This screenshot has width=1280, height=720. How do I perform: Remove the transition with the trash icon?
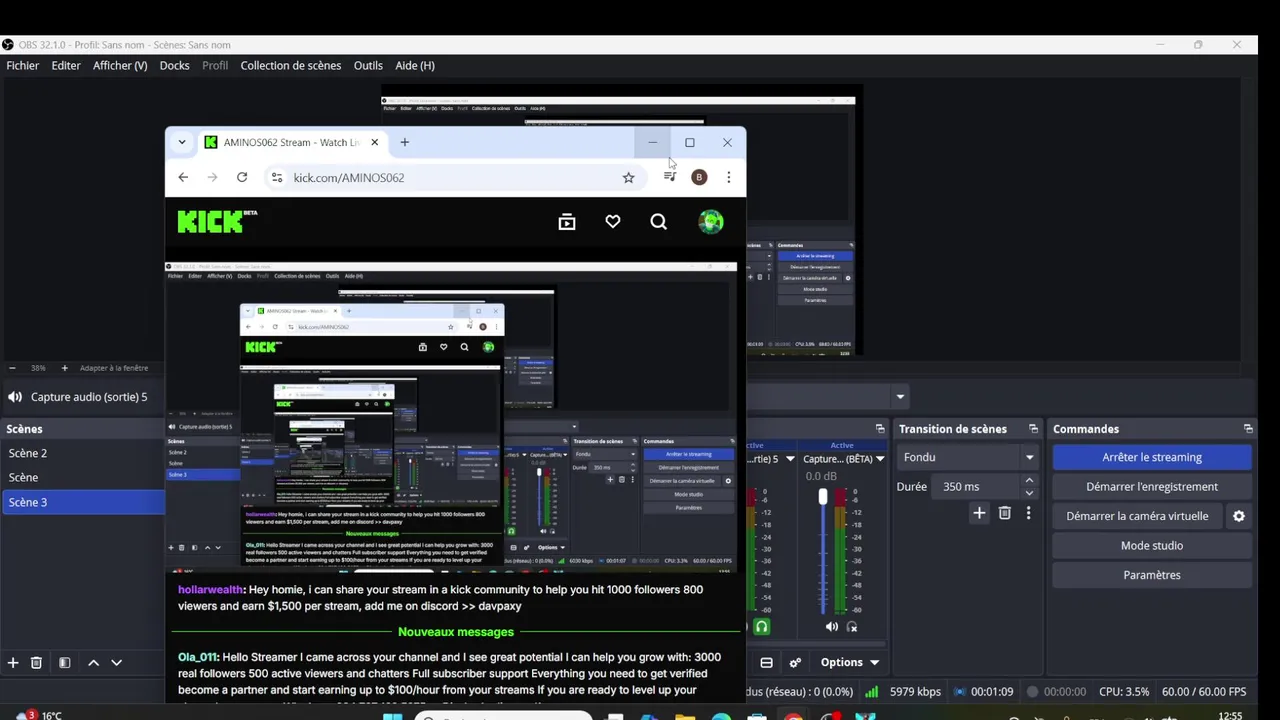[x=1005, y=513]
